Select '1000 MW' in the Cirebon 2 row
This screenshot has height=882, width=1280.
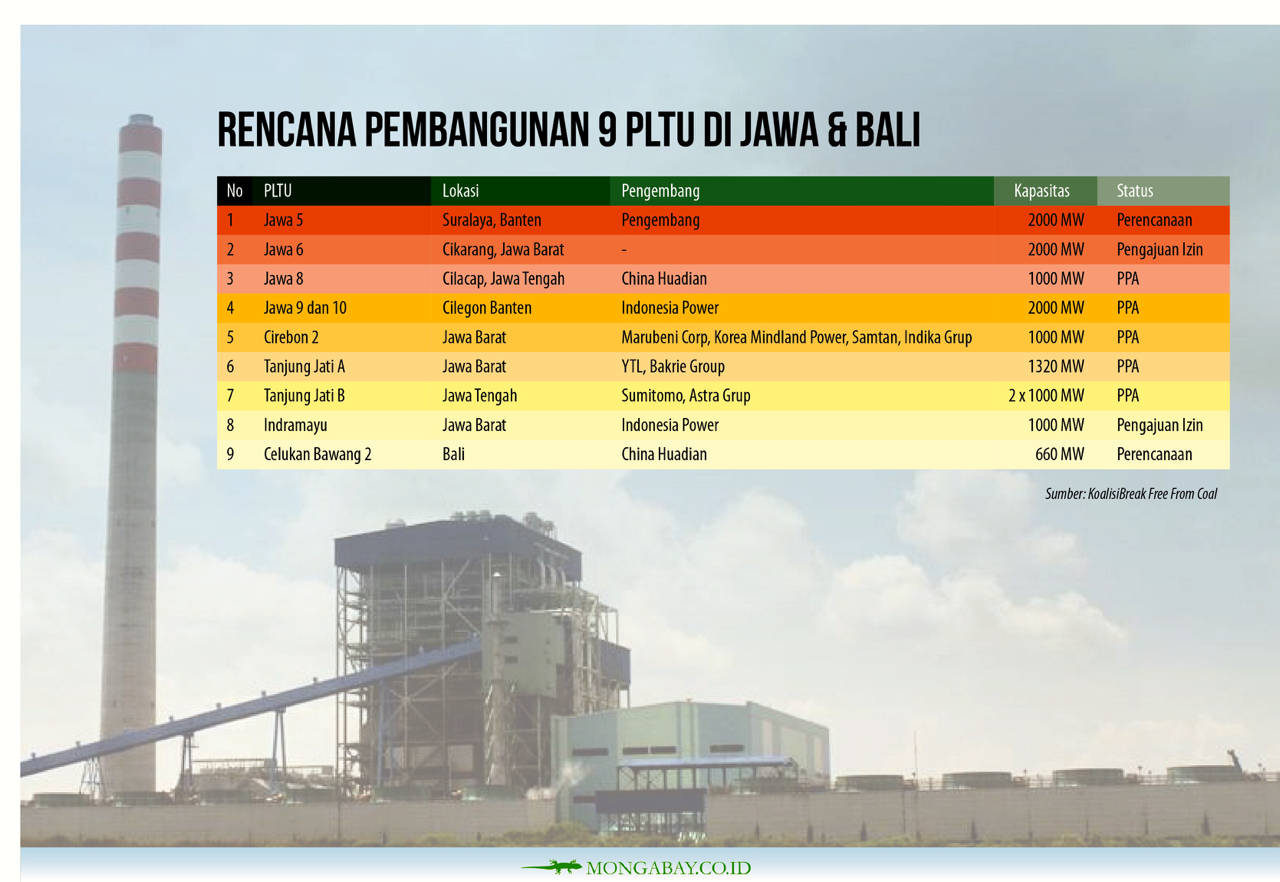pos(1056,337)
